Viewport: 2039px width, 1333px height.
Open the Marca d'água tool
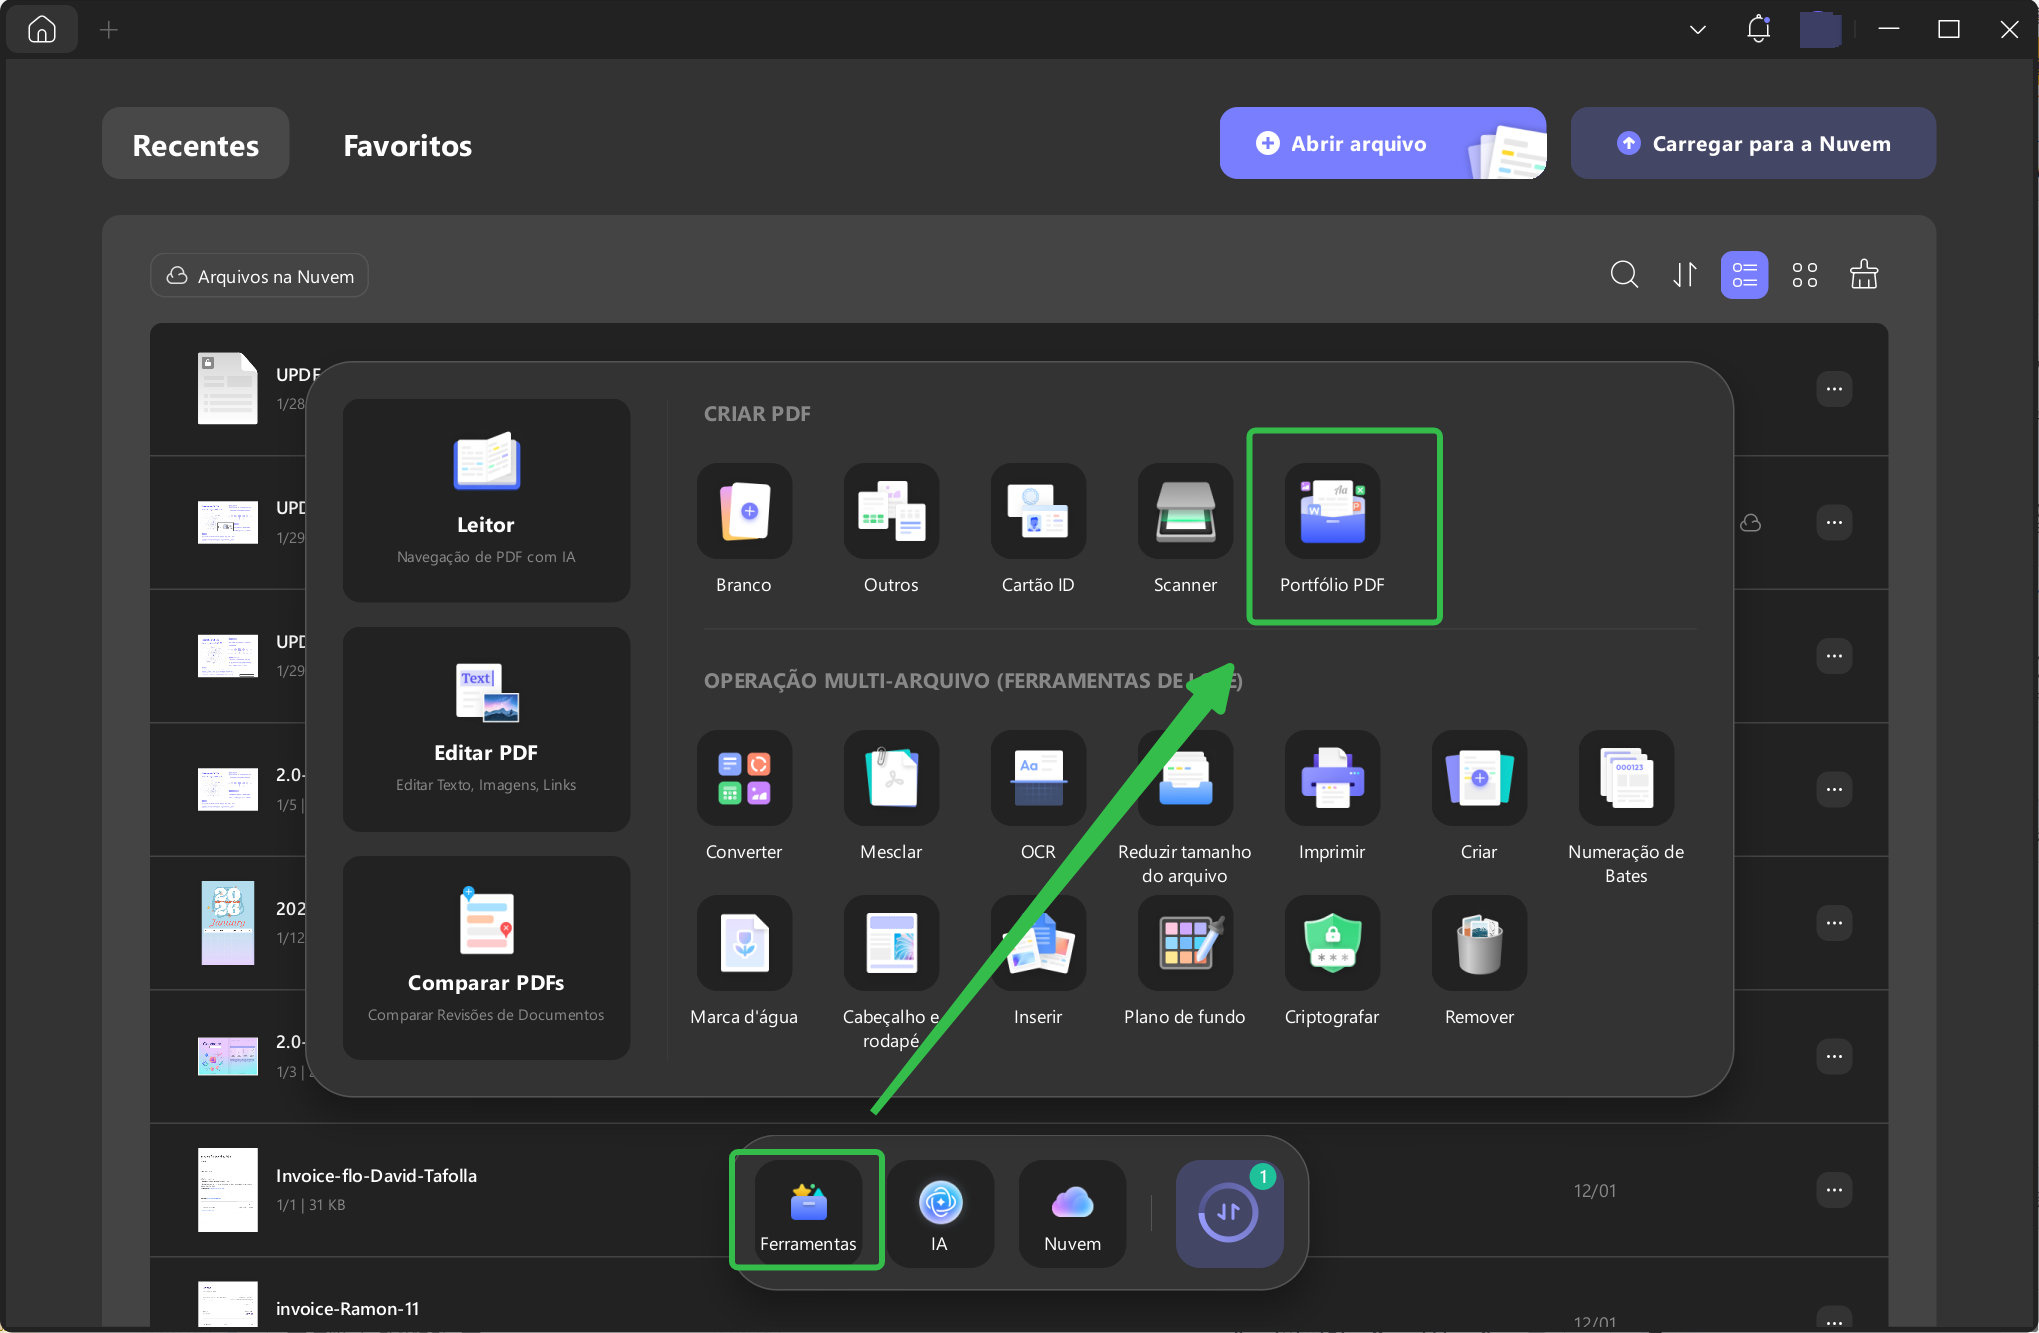744,944
